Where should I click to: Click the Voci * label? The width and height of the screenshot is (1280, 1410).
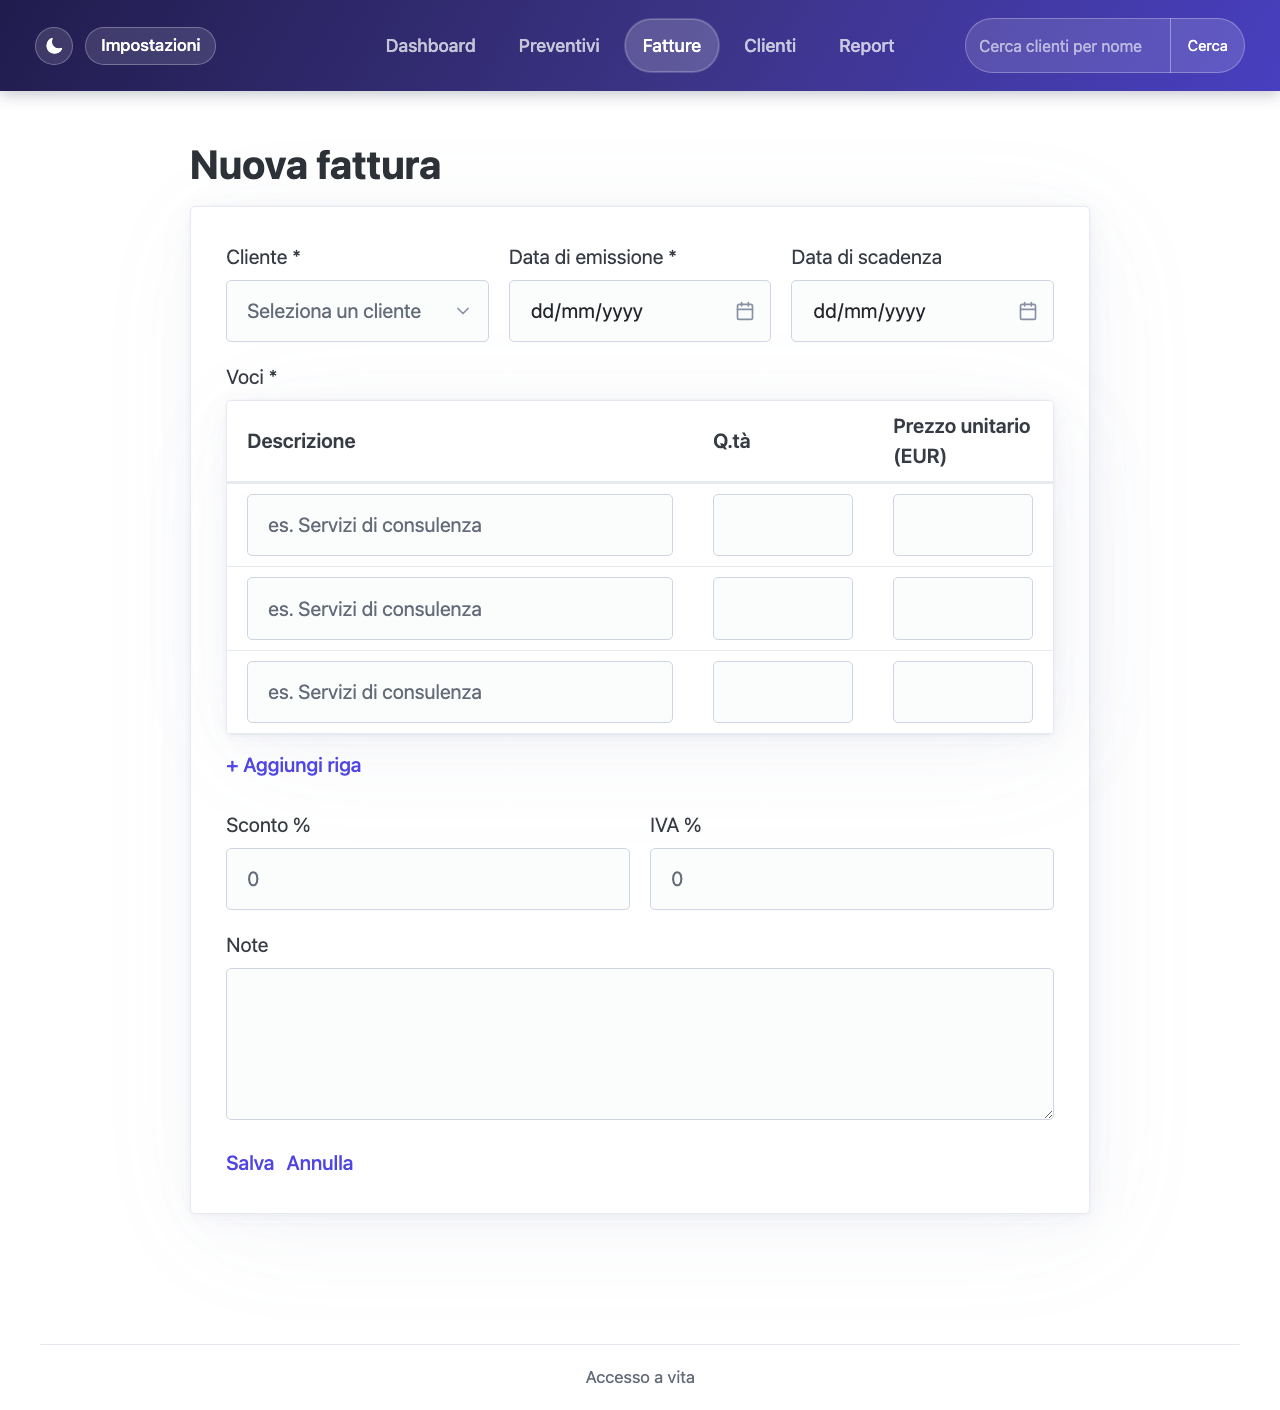coord(251,377)
